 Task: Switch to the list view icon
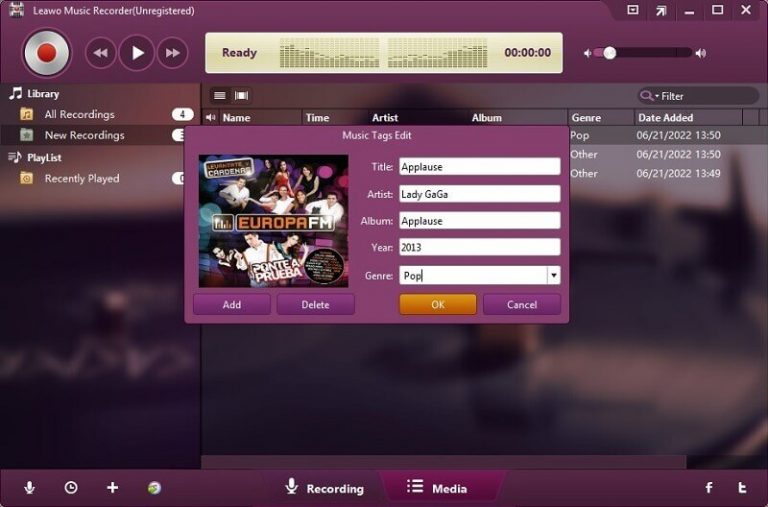click(219, 96)
